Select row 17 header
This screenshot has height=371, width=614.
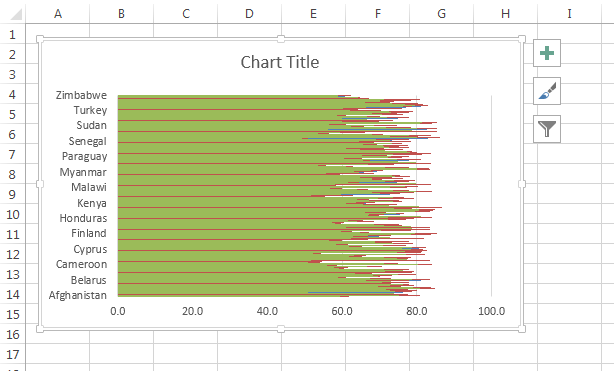(x=13, y=354)
